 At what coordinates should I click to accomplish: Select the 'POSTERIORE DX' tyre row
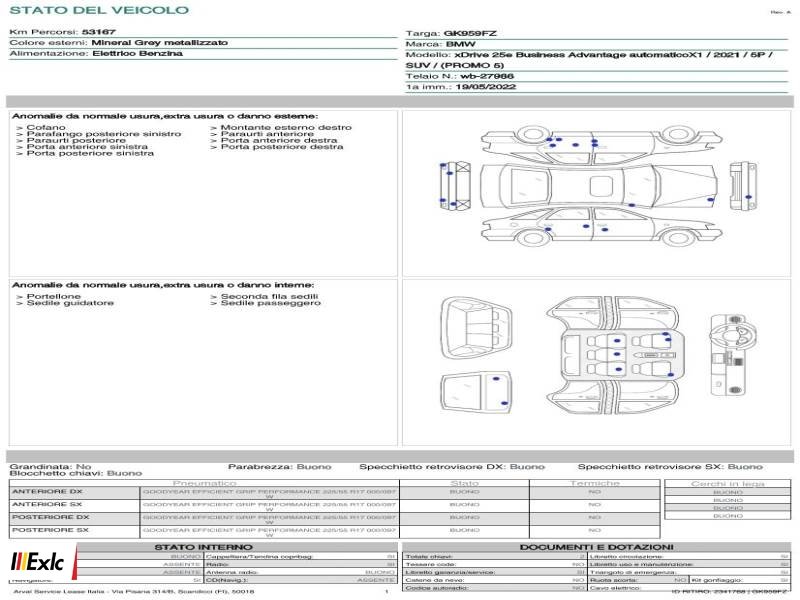pyautogui.click(x=334, y=518)
